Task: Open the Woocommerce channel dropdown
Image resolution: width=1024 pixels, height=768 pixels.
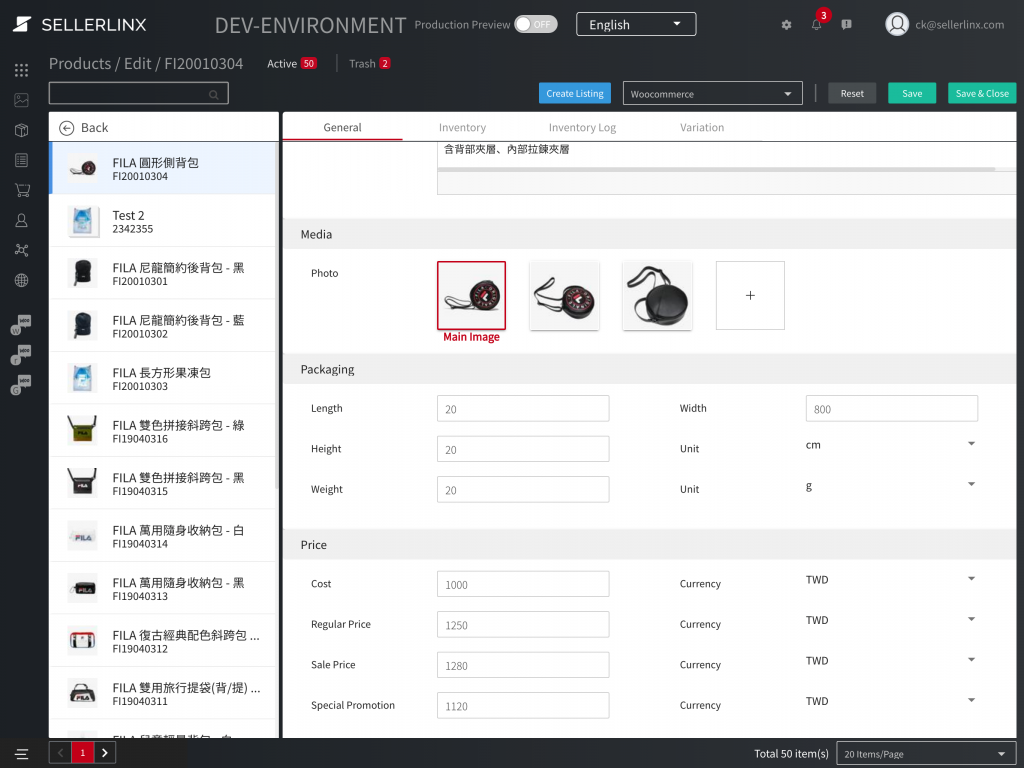Action: coord(712,93)
